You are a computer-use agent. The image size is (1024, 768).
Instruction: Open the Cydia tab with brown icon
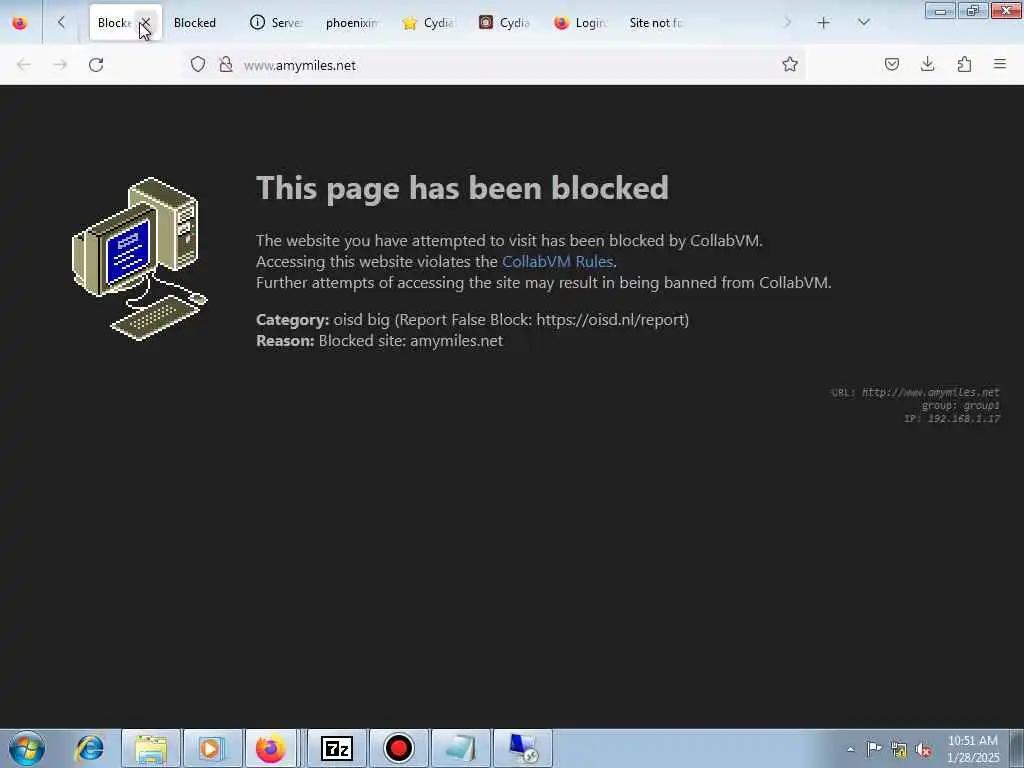(505, 23)
